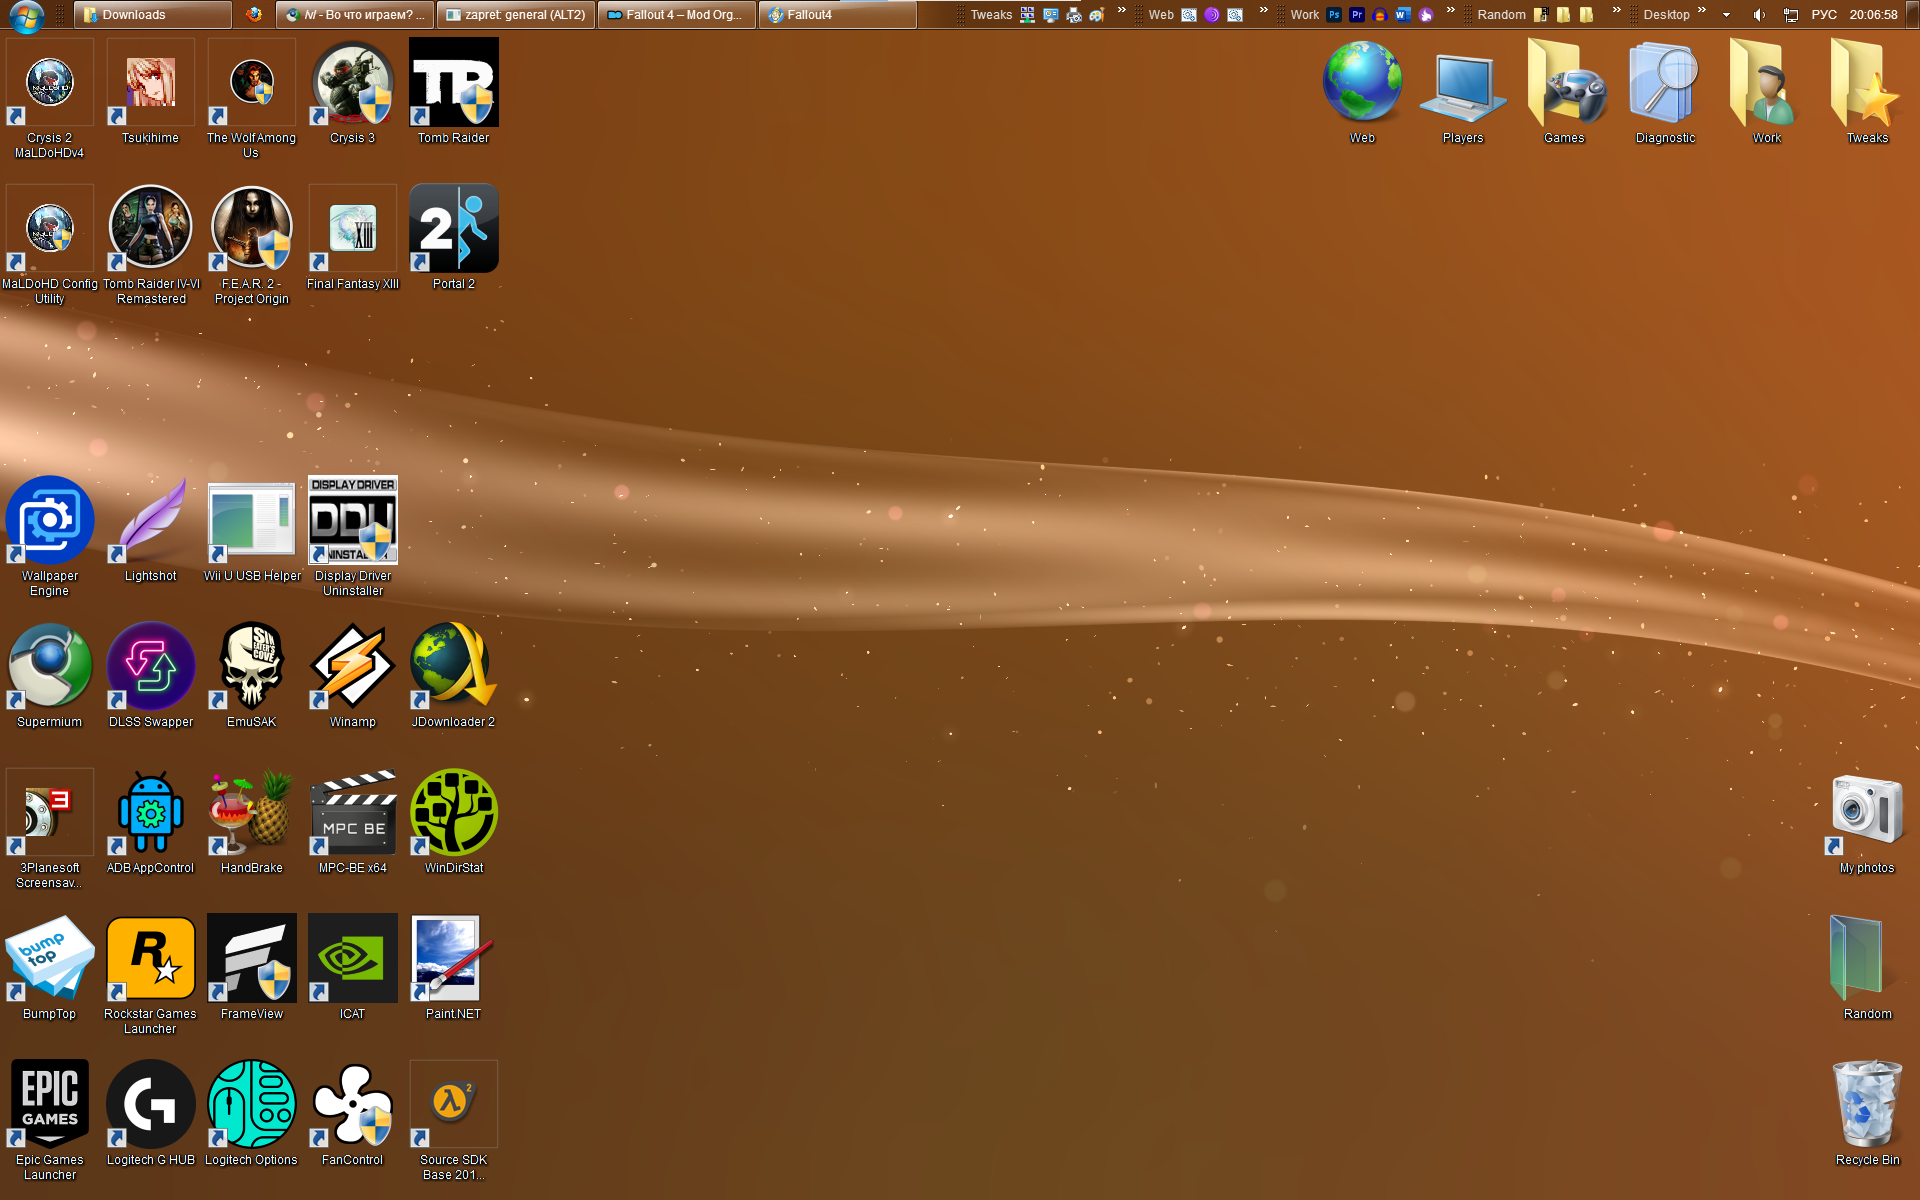Show hidden tray icons arrow
Image resolution: width=1920 pixels, height=1200 pixels.
[1726, 15]
